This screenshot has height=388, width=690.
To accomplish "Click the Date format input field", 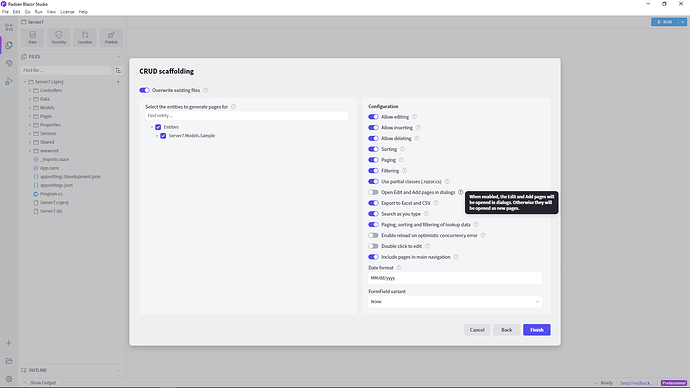I will click(455, 278).
